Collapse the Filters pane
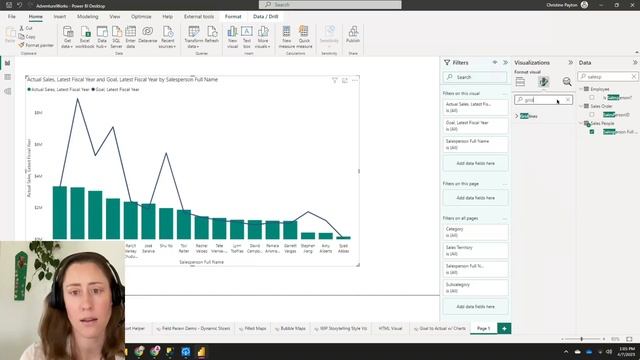This screenshot has width=640, height=360. [505, 62]
